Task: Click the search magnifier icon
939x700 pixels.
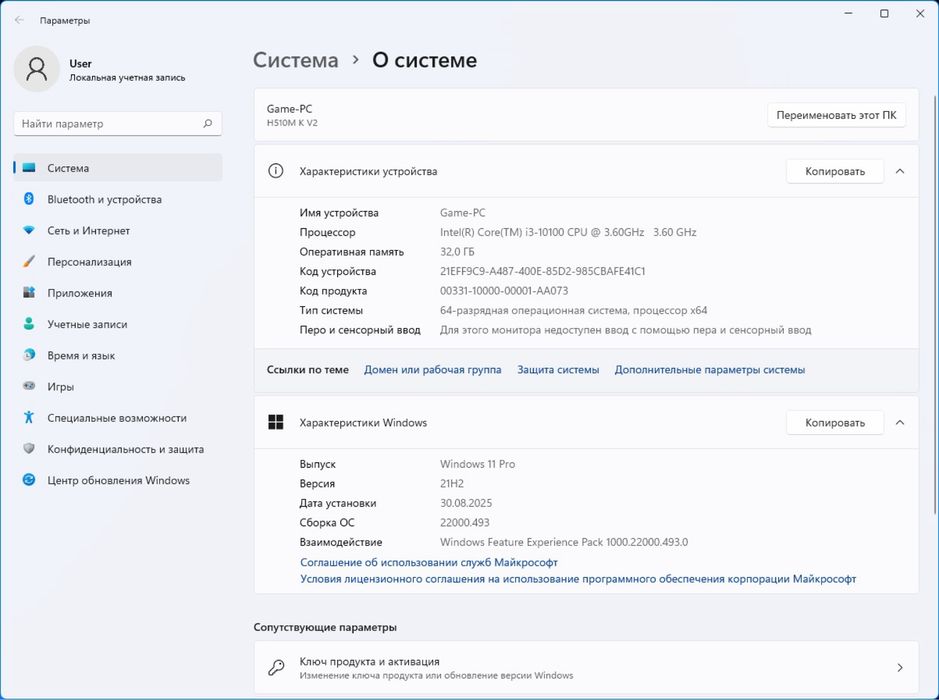Action: tap(207, 124)
